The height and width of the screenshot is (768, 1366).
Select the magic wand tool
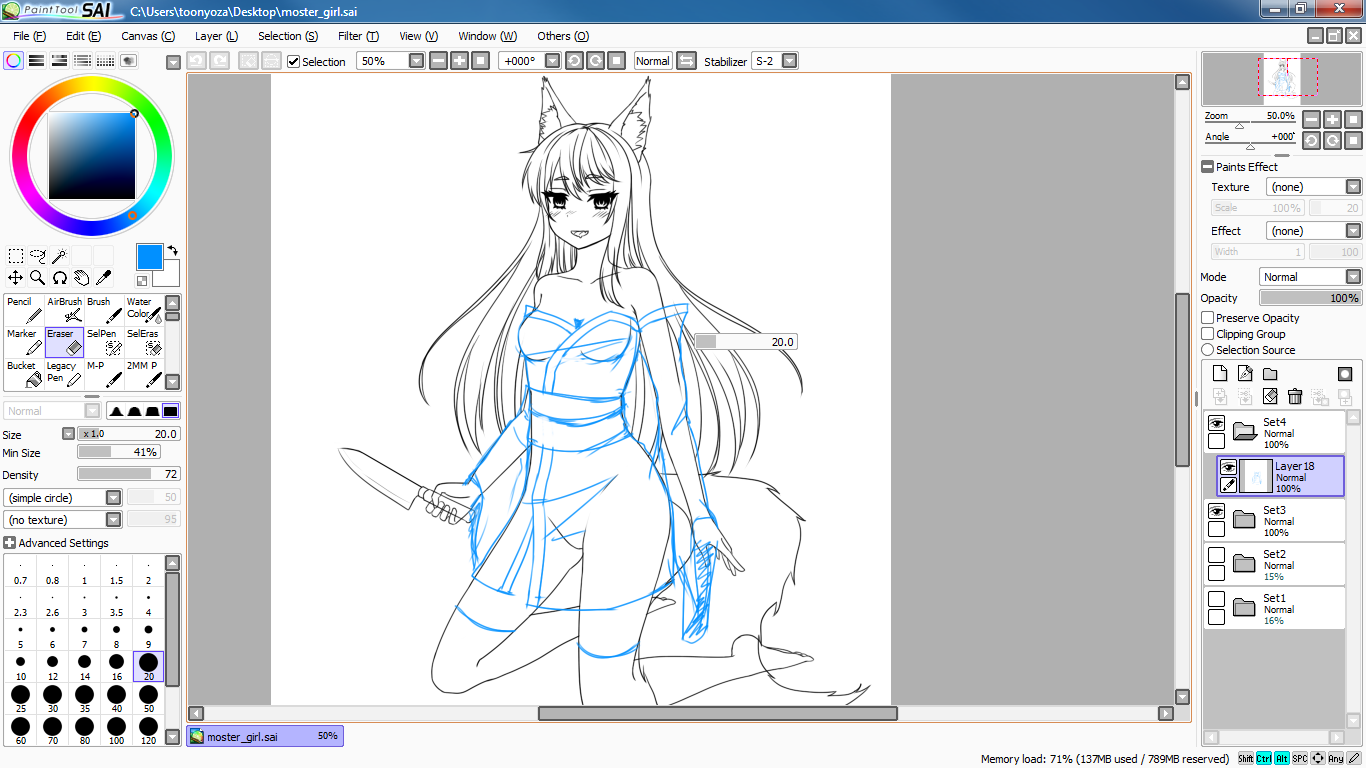(x=60, y=256)
